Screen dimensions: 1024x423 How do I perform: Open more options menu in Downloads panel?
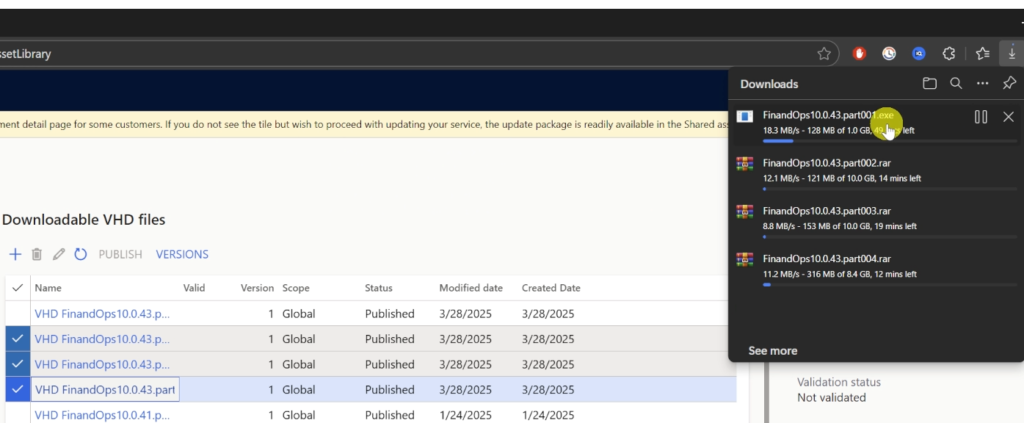[x=983, y=84]
